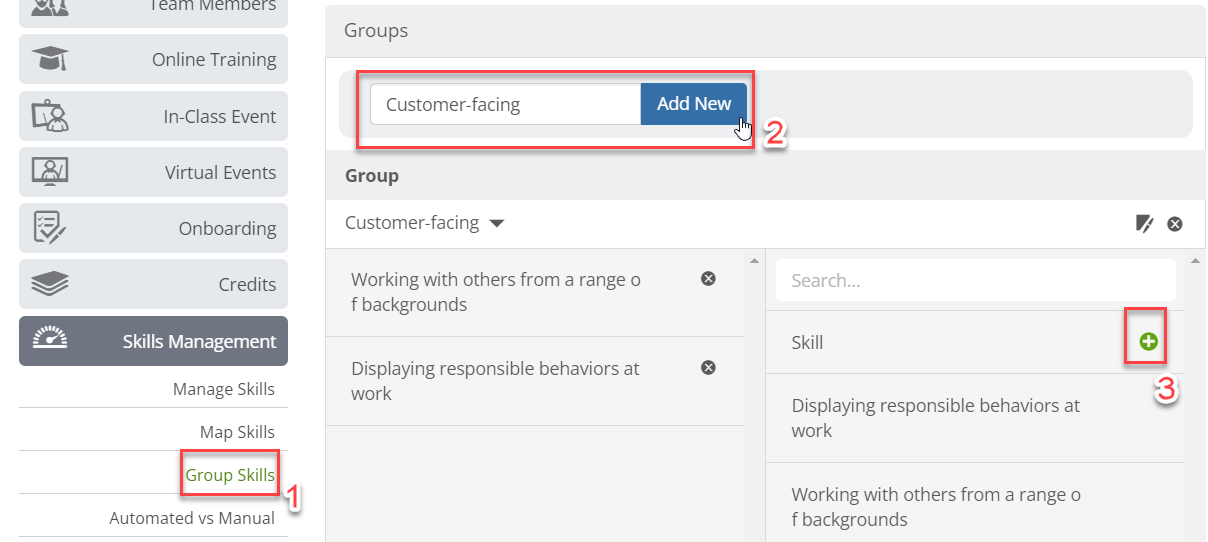The width and height of the screenshot is (1208, 542).
Task: Click the Virtual Events monitor icon
Action: (x=50, y=172)
